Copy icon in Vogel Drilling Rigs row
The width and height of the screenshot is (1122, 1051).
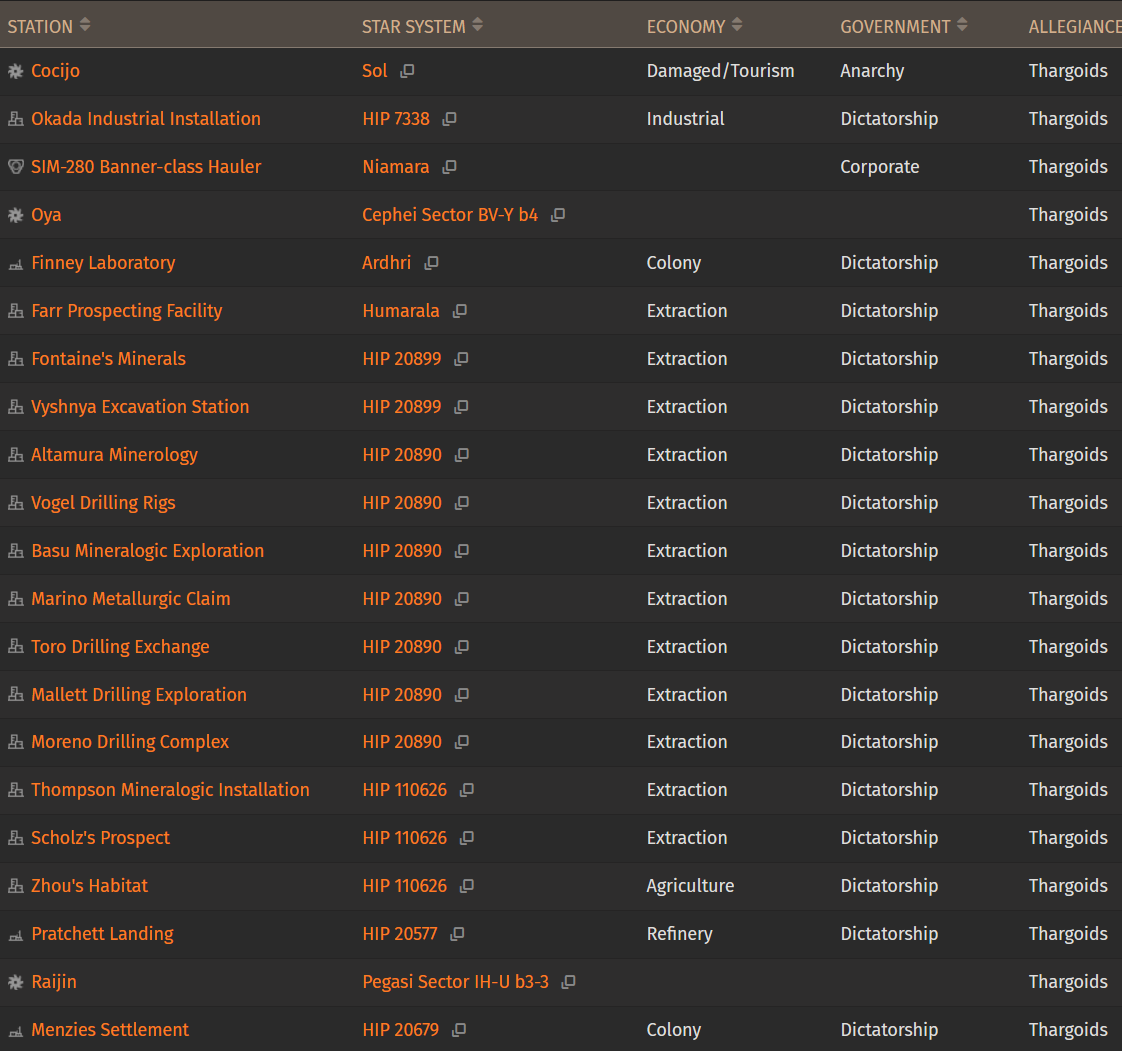click(462, 502)
